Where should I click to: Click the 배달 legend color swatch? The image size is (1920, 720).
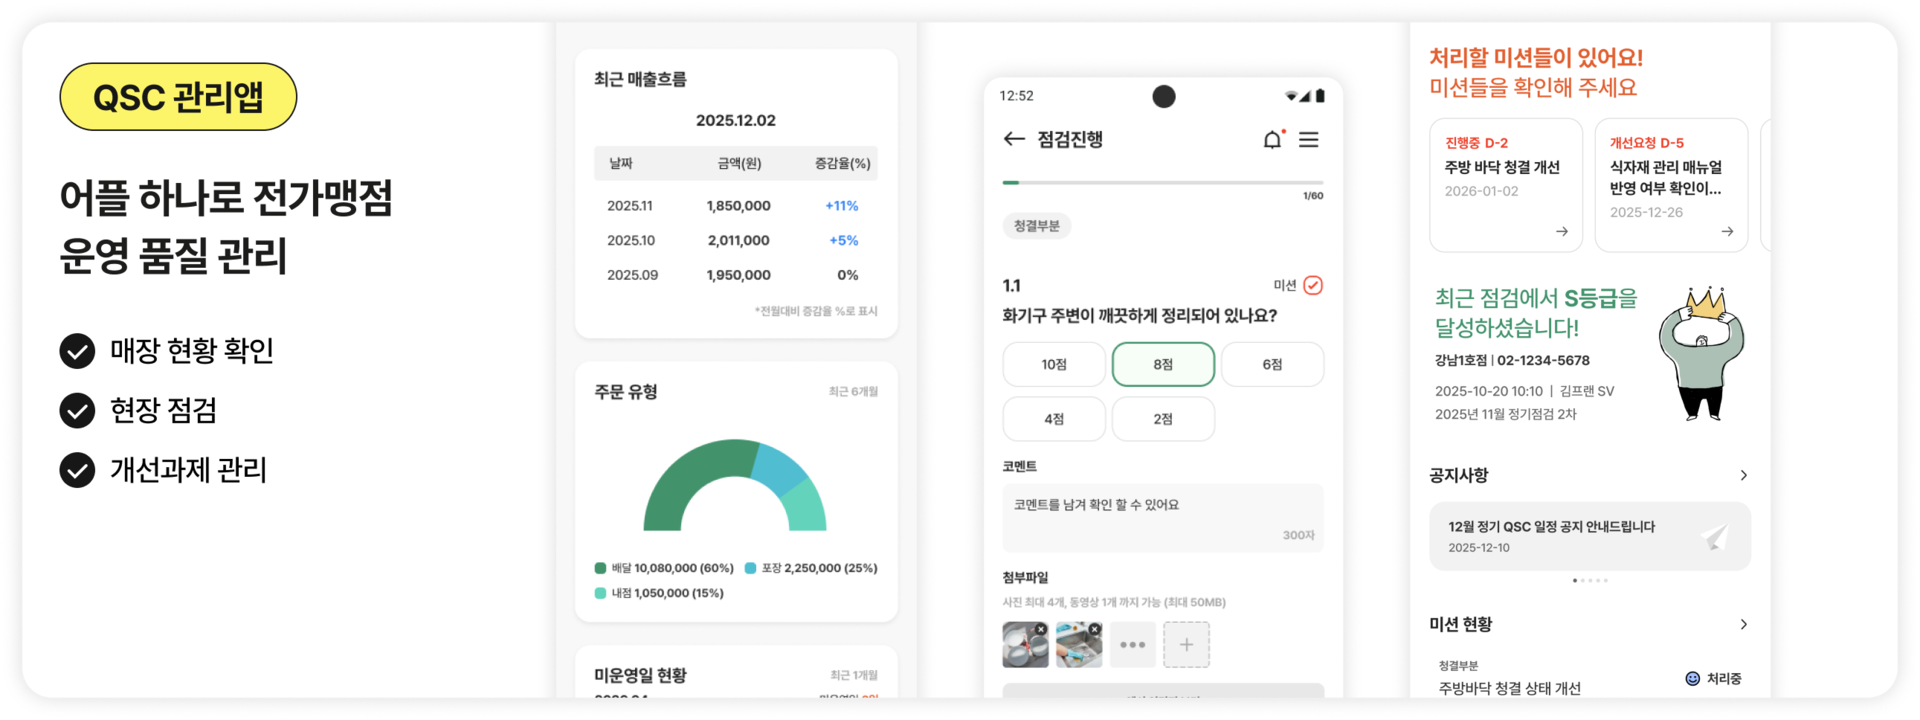pos(601,569)
